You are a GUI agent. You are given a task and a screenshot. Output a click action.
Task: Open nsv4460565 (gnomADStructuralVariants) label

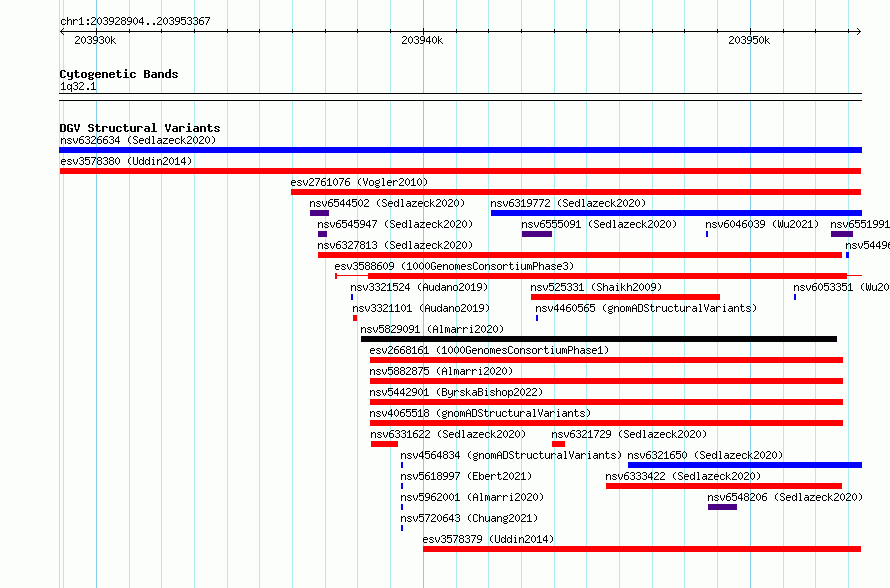(646, 308)
